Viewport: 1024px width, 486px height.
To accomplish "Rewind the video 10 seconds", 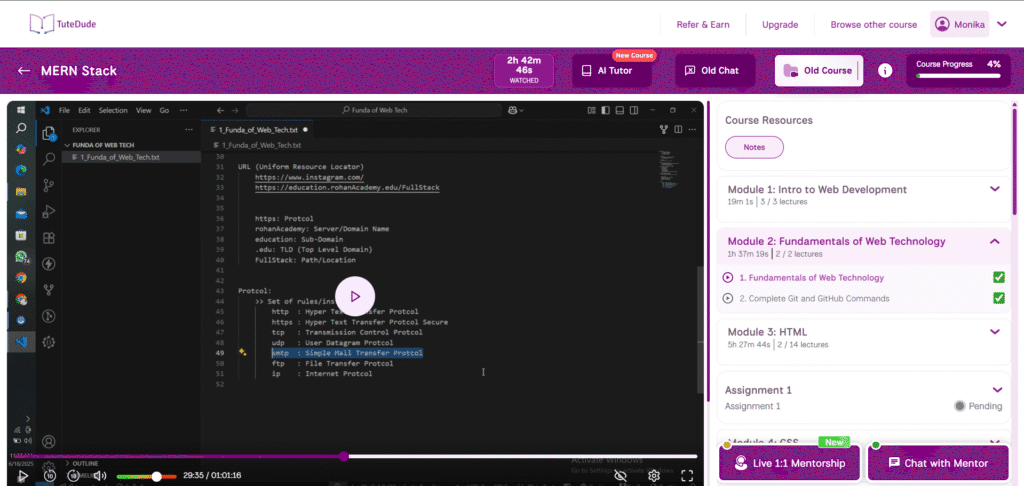I will [50, 476].
